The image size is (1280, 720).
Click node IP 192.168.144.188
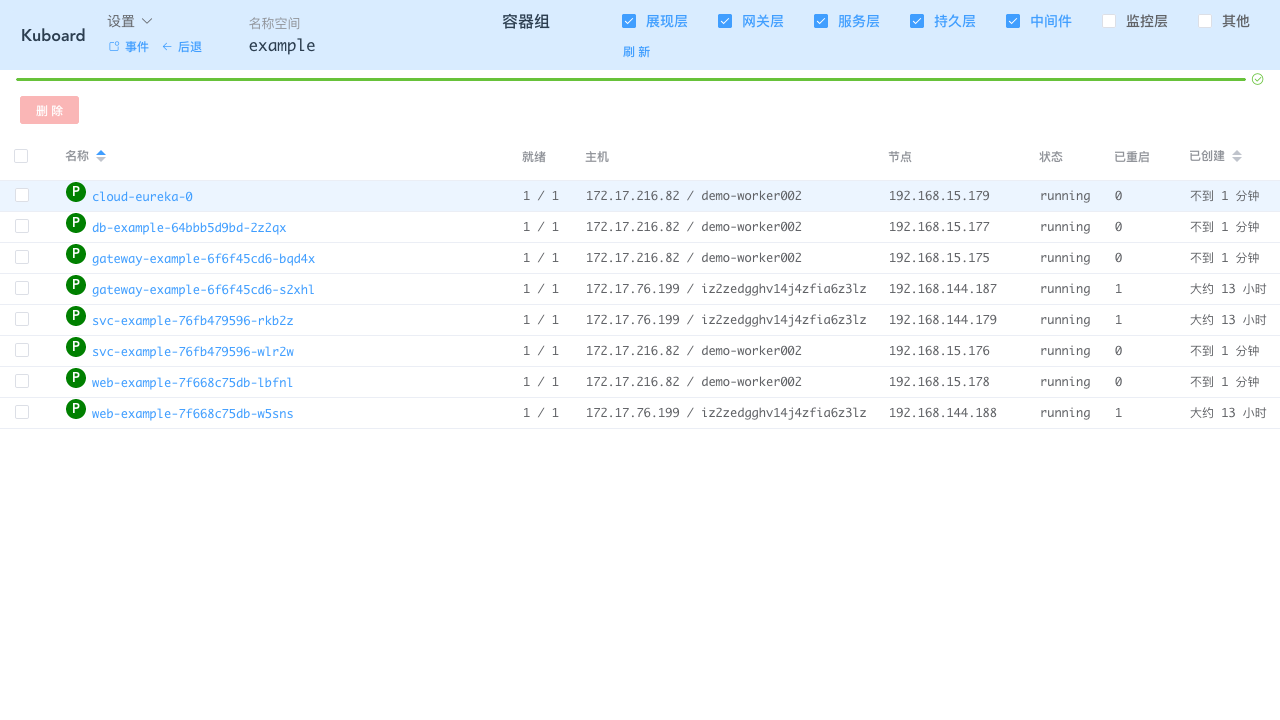(x=943, y=413)
